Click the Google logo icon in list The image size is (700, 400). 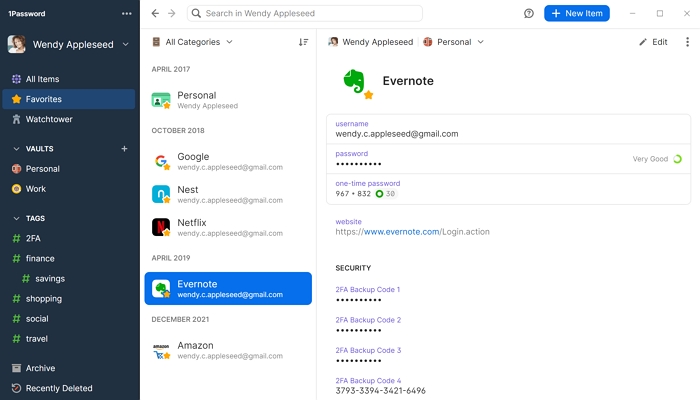(161, 161)
